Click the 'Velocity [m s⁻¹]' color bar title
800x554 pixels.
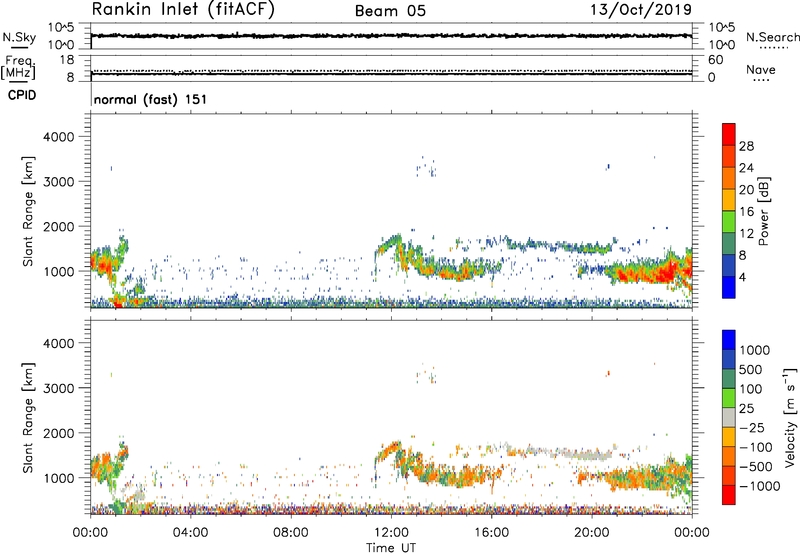point(790,417)
